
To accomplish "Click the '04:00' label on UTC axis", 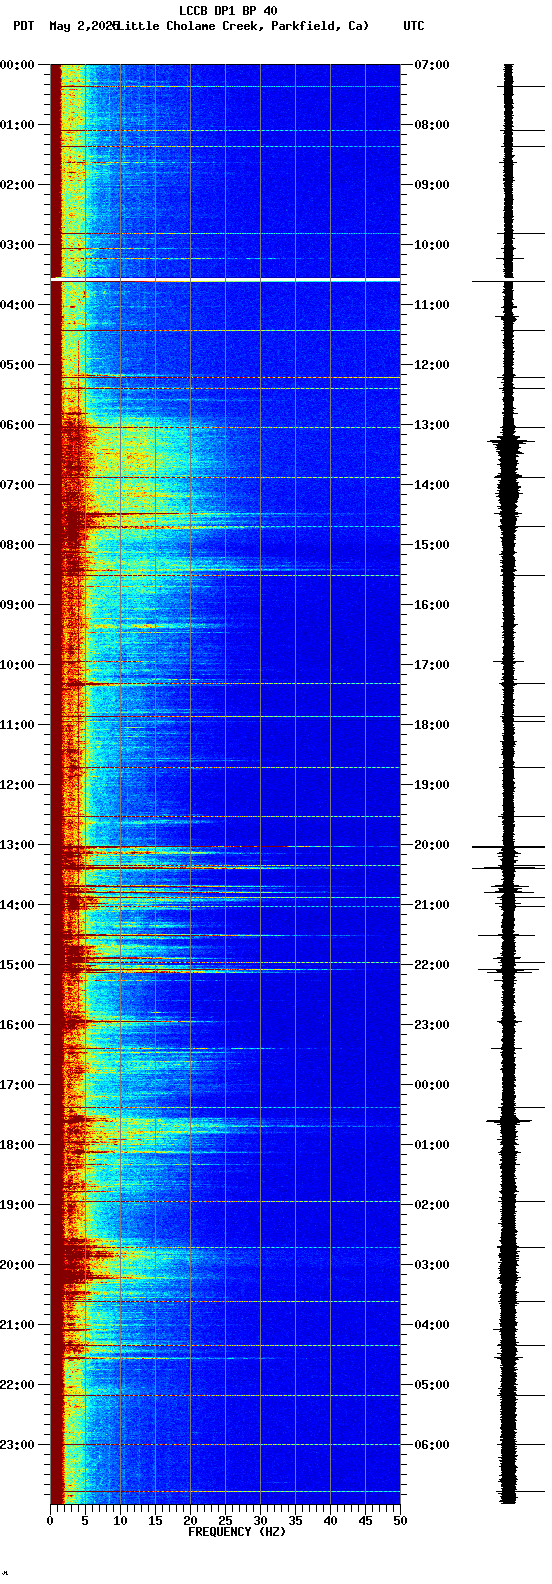I will tap(432, 1325).
